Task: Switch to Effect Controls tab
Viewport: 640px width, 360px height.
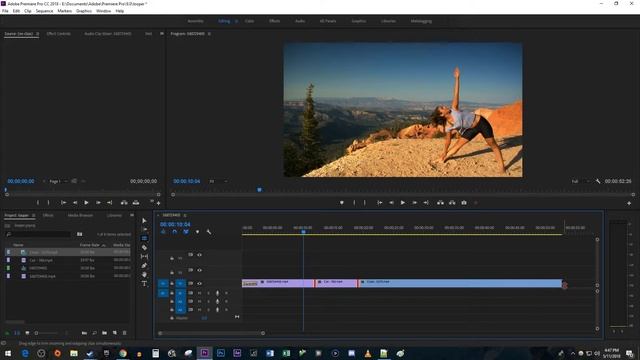Action: [x=58, y=34]
